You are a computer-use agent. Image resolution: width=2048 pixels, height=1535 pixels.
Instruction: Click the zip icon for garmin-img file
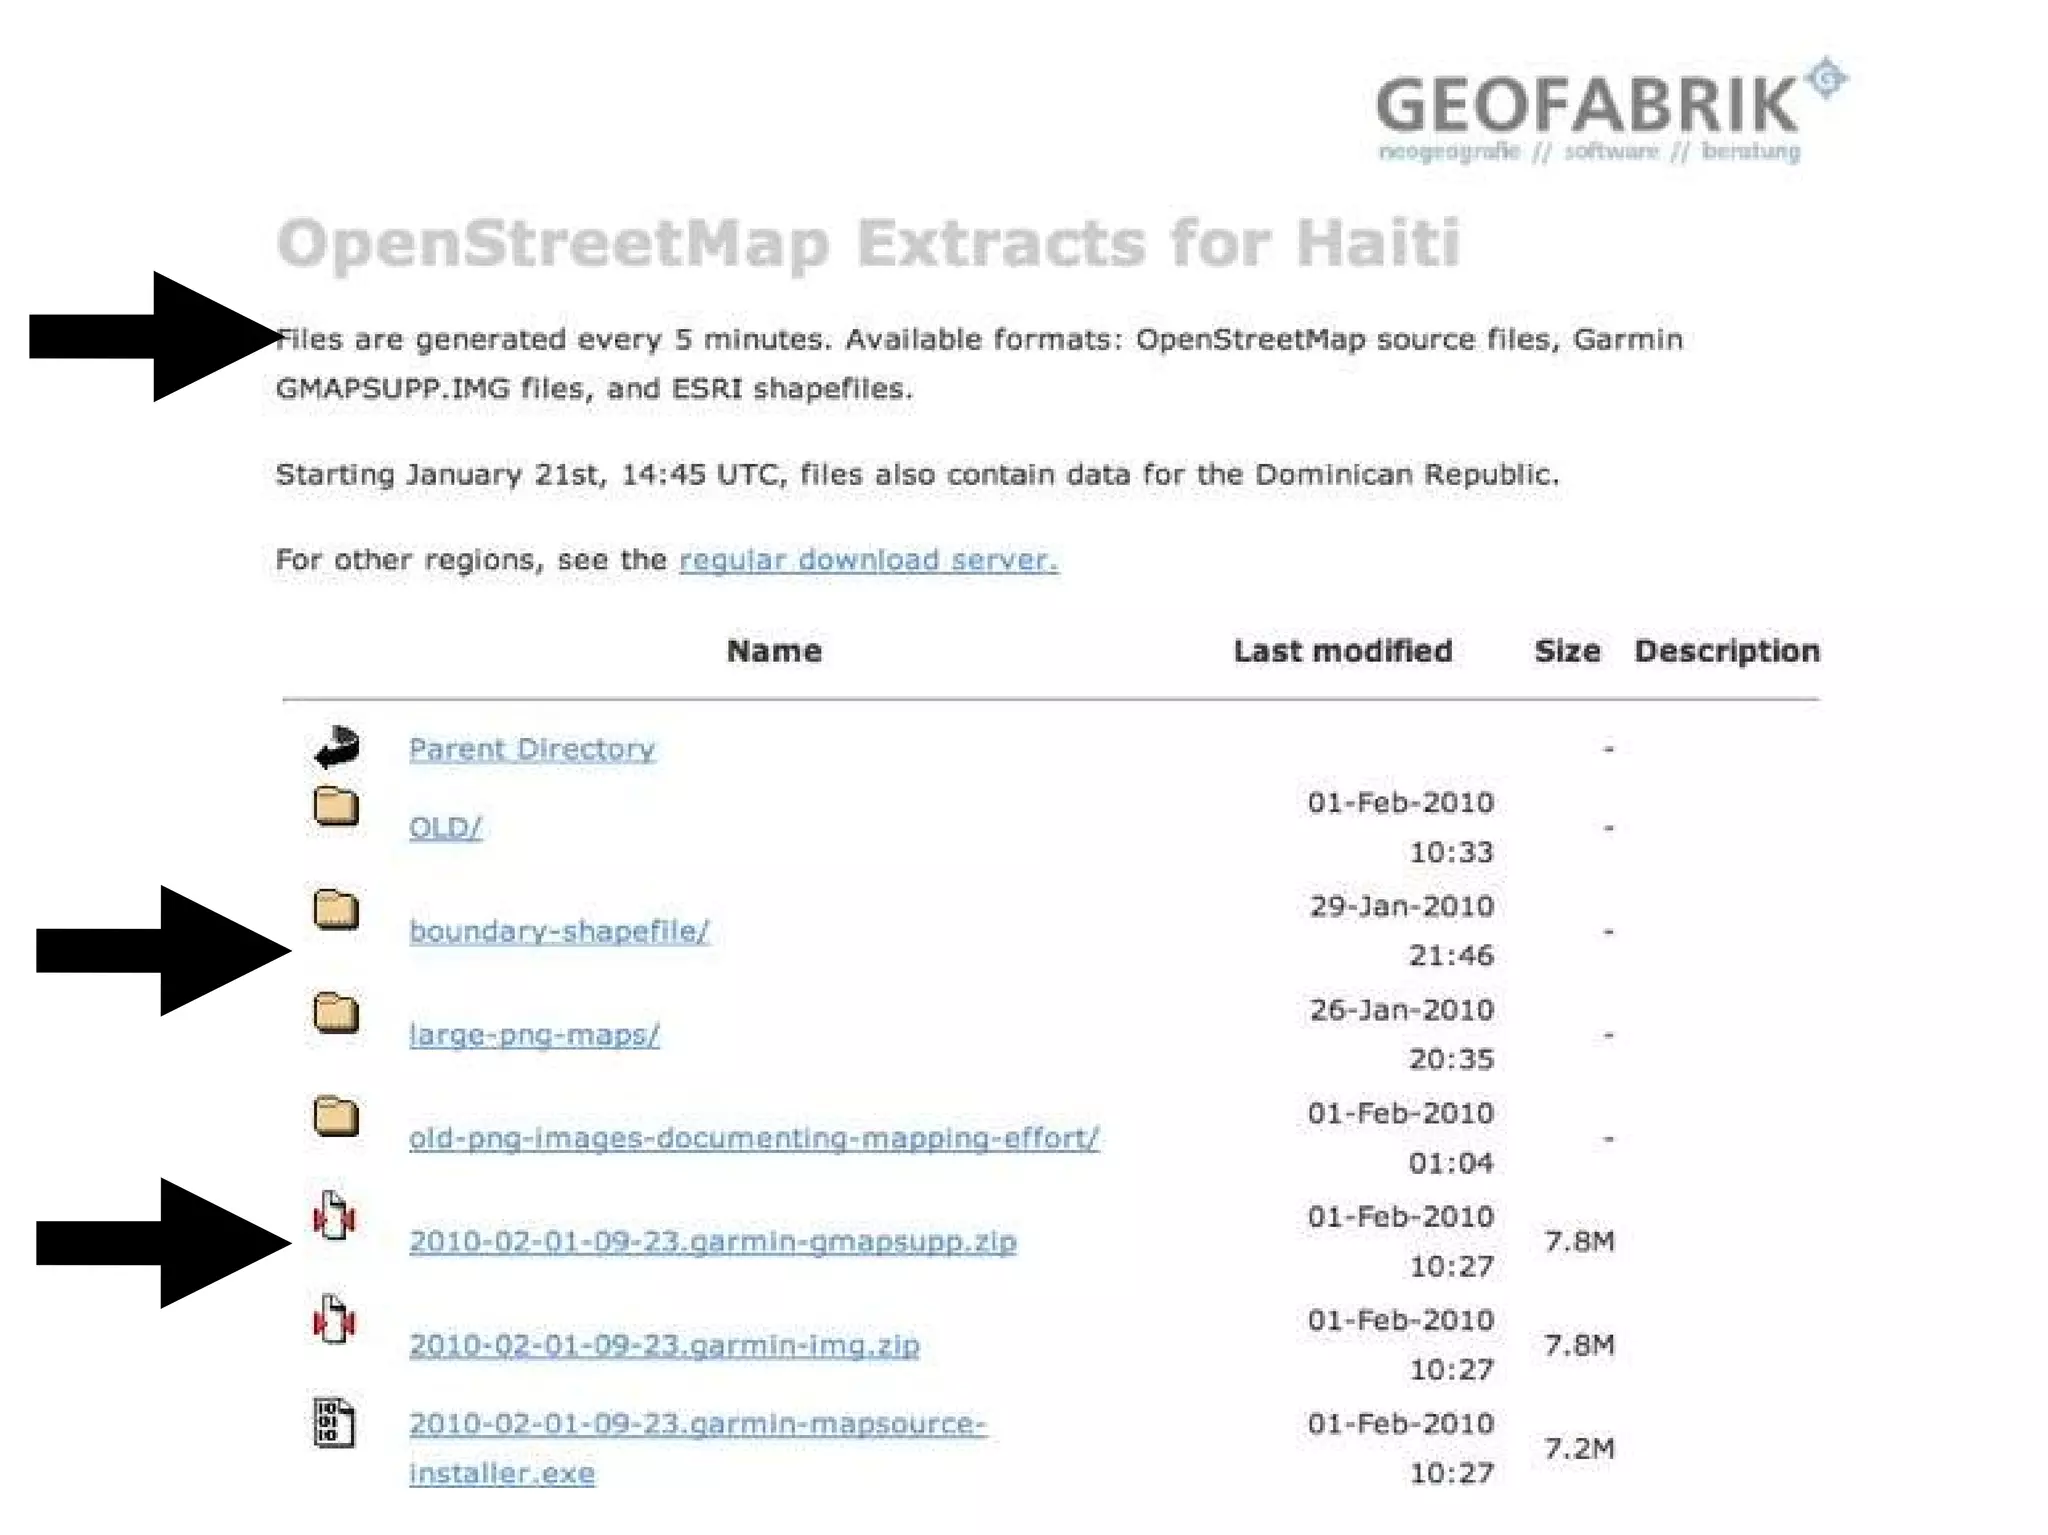[x=334, y=1320]
